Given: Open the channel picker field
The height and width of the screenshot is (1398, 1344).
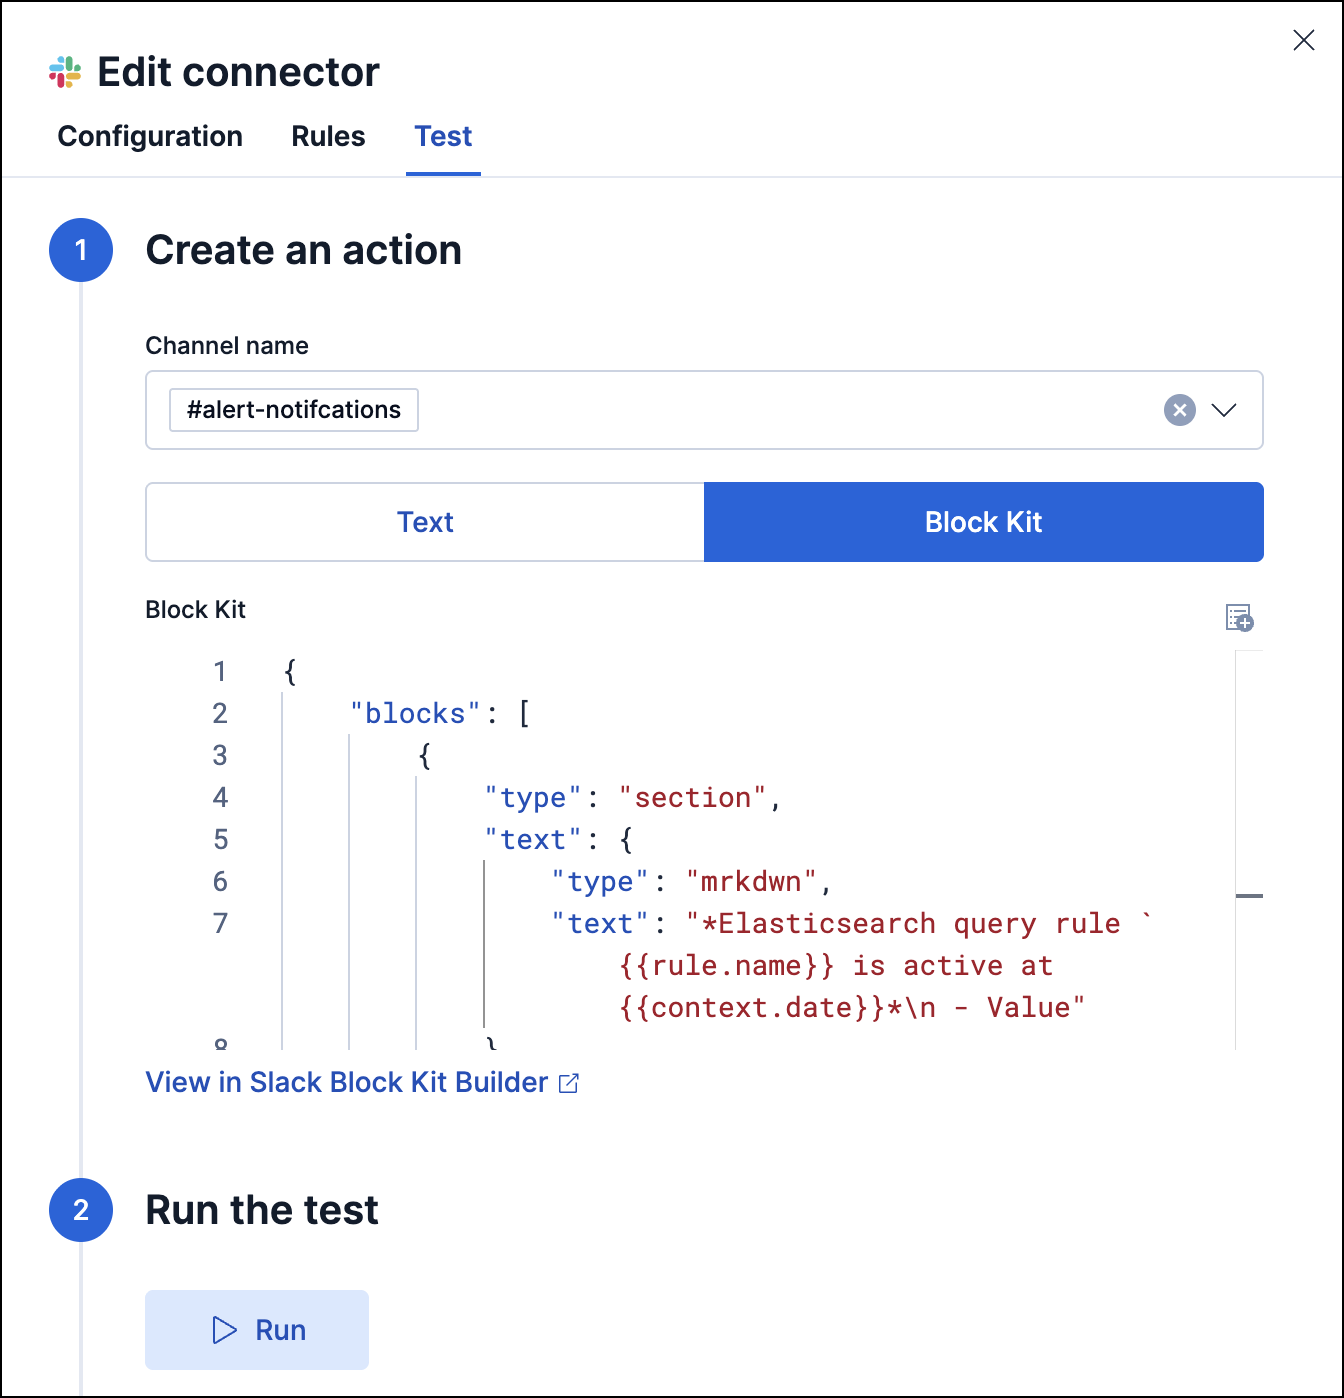Looking at the screenshot, I should (700, 410).
